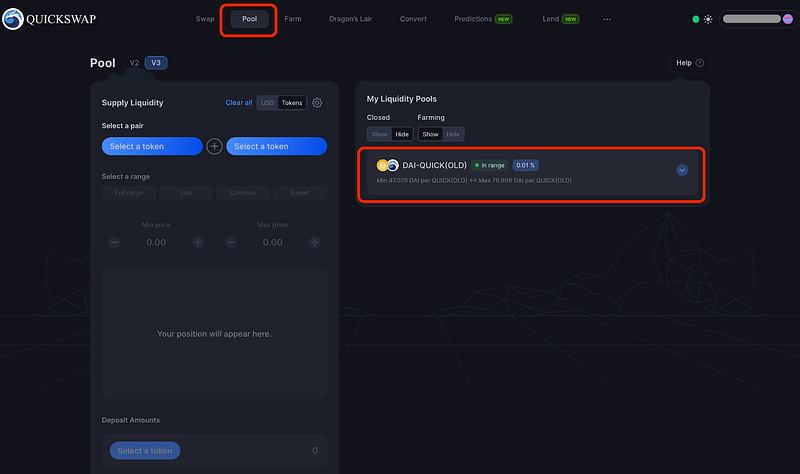The height and width of the screenshot is (474, 800).
Task: Choose the Full range preset
Action: tap(129, 193)
